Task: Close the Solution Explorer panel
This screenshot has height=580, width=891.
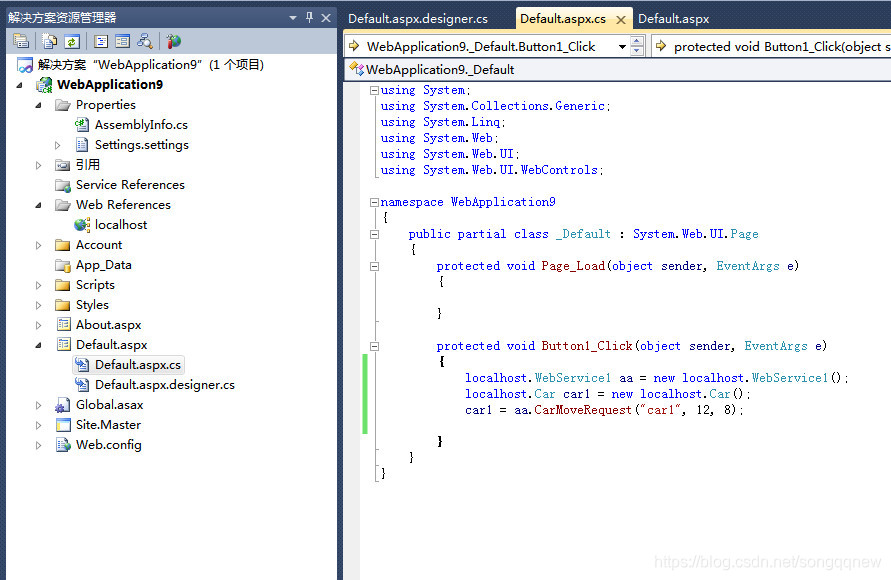Action: (x=326, y=18)
